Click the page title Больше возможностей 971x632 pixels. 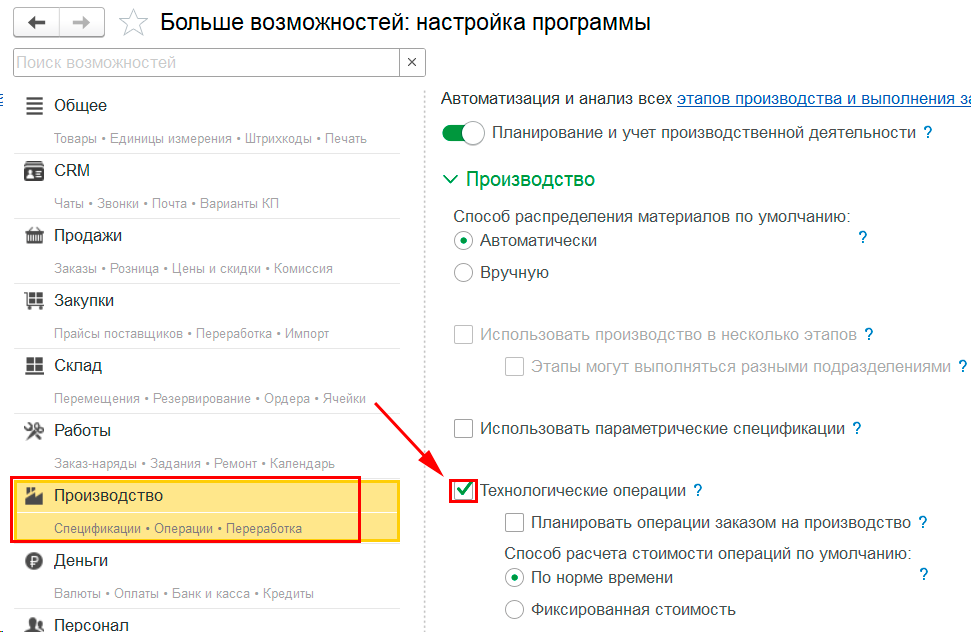(405, 23)
